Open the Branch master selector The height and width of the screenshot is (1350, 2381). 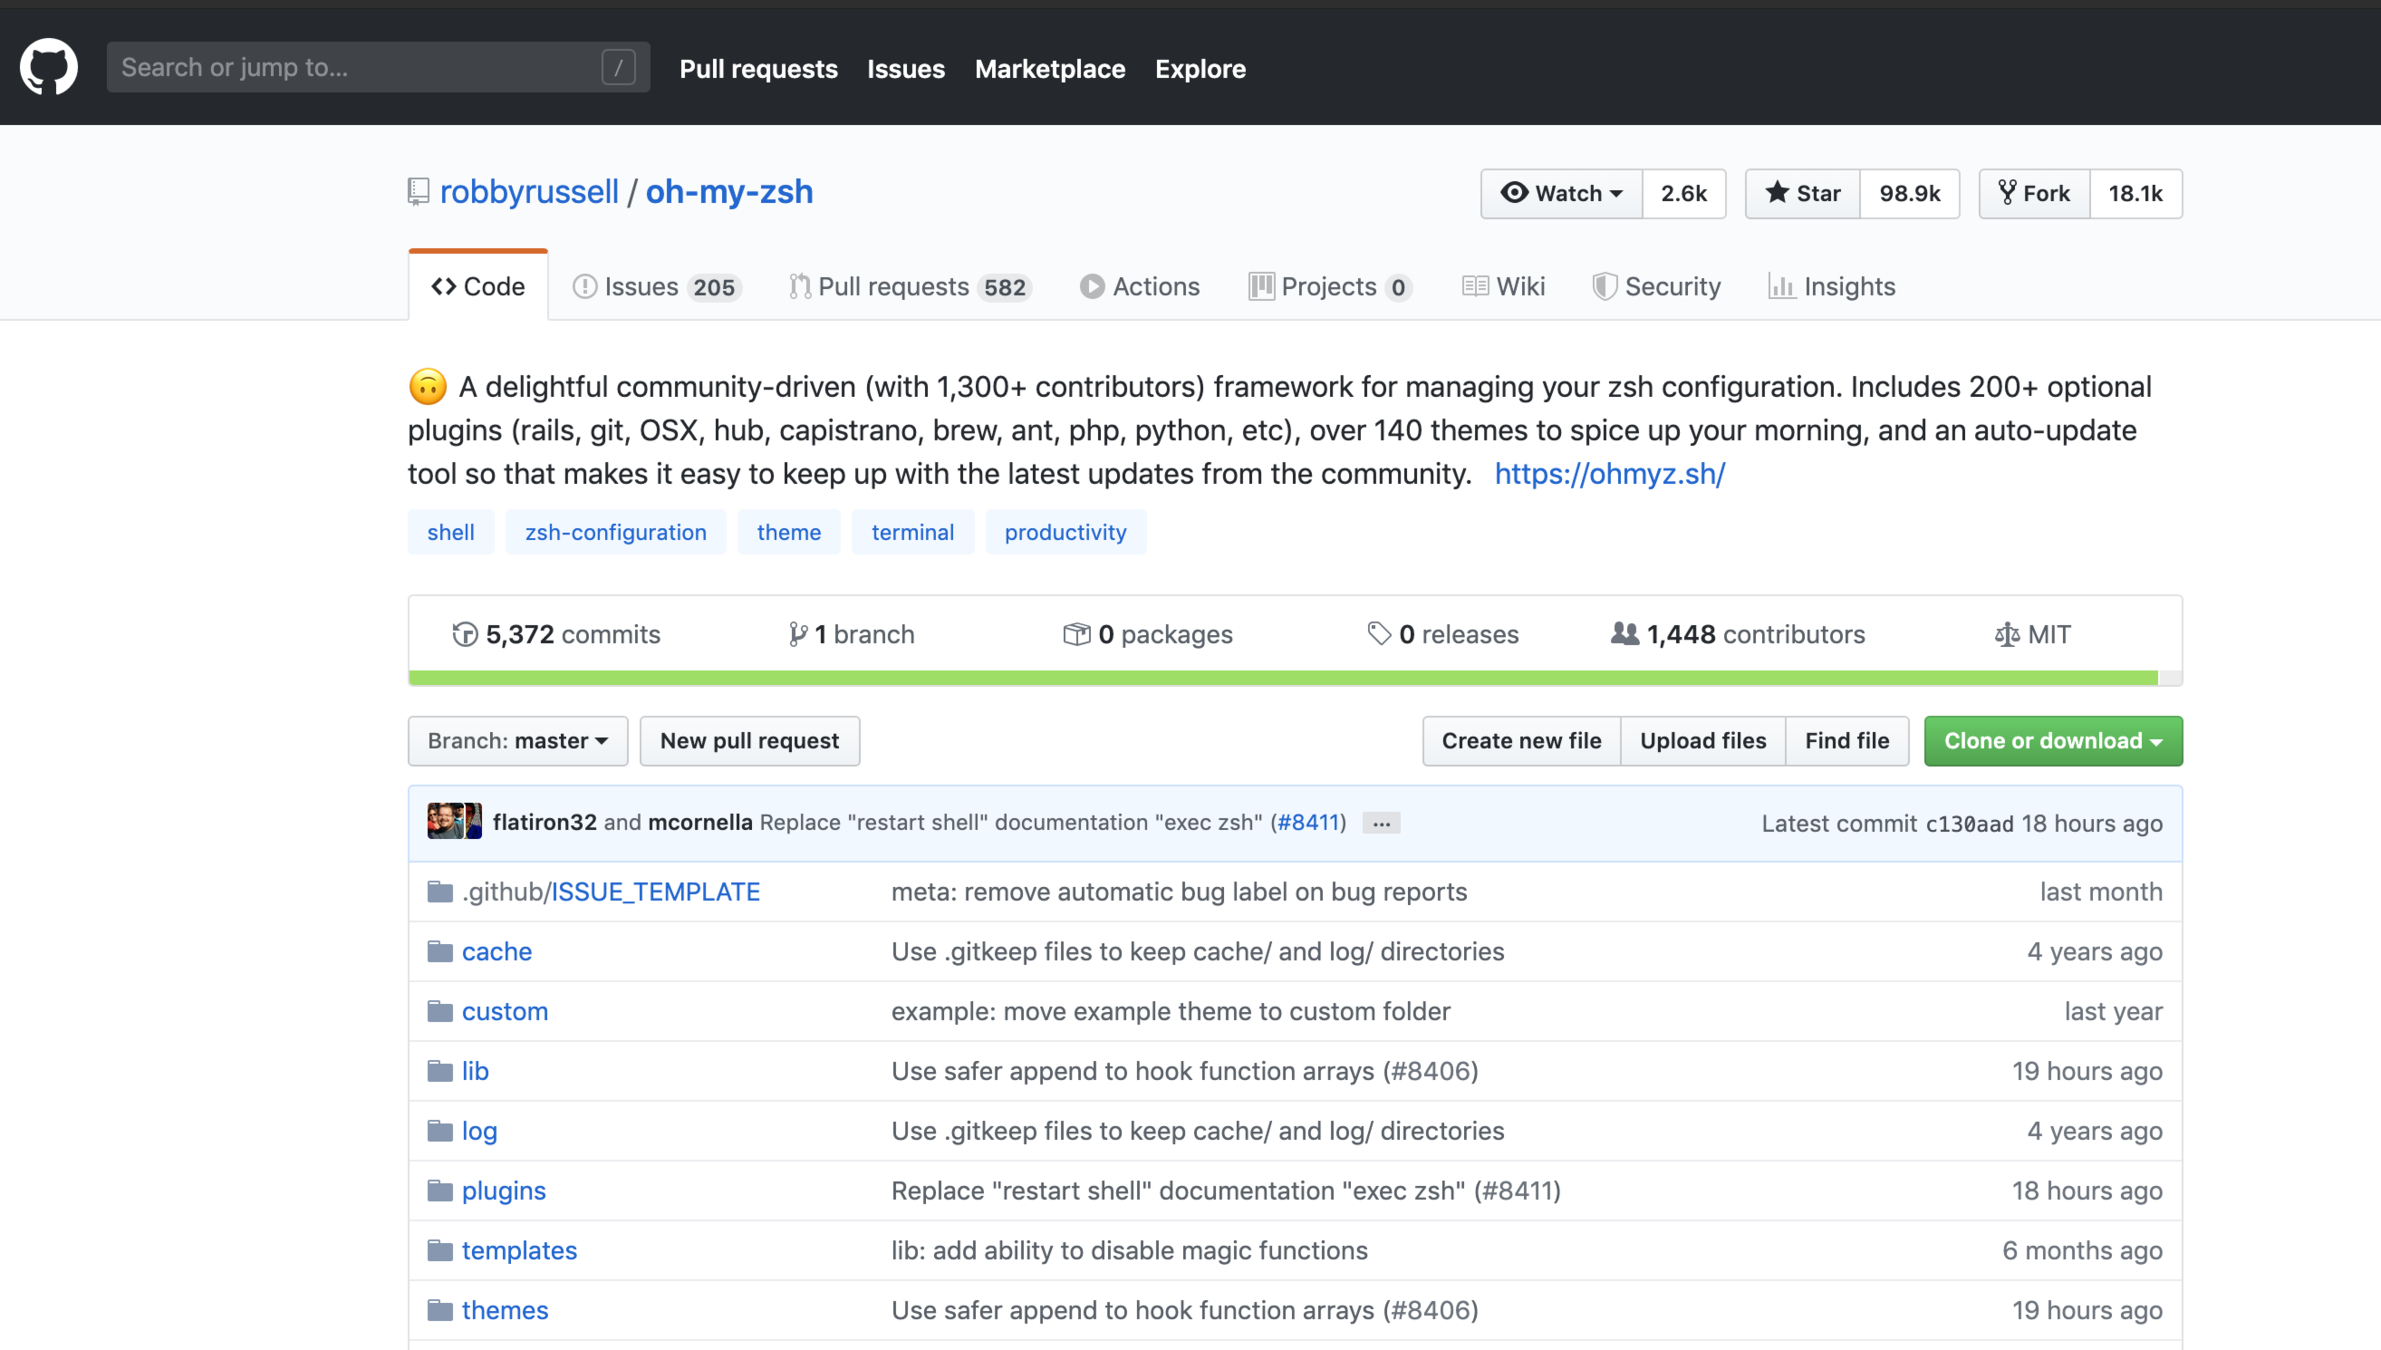517,741
